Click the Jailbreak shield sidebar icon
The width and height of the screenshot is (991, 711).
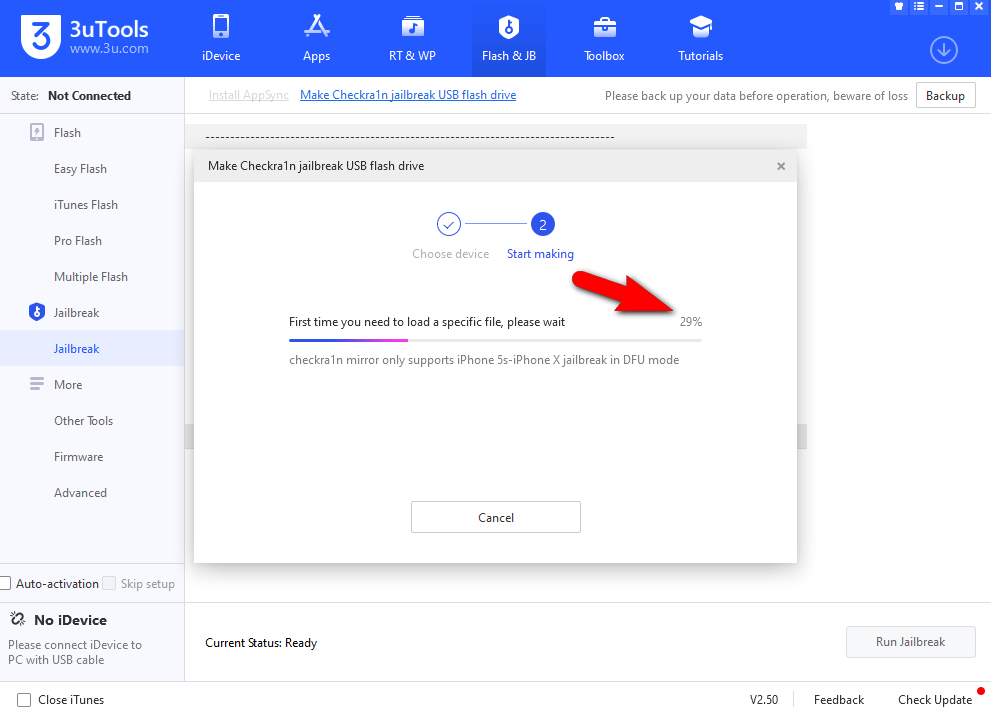(x=37, y=312)
